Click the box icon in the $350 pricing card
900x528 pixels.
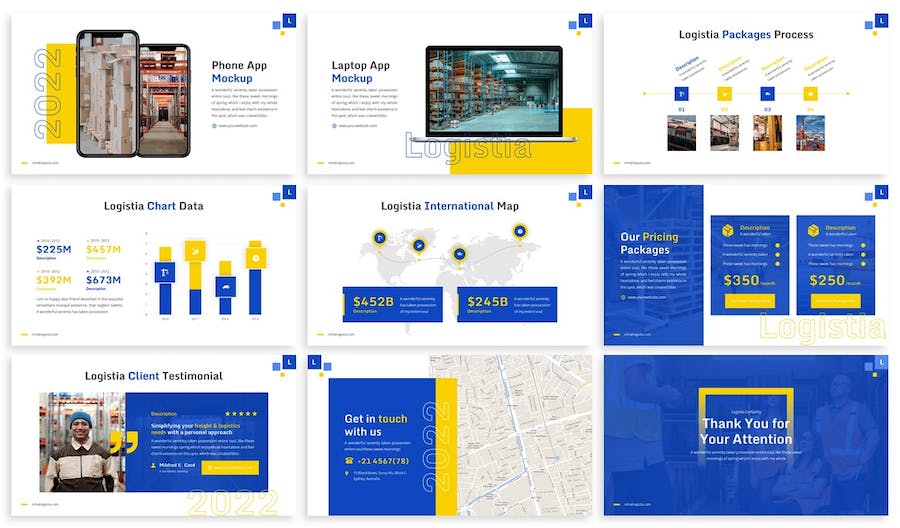click(728, 231)
